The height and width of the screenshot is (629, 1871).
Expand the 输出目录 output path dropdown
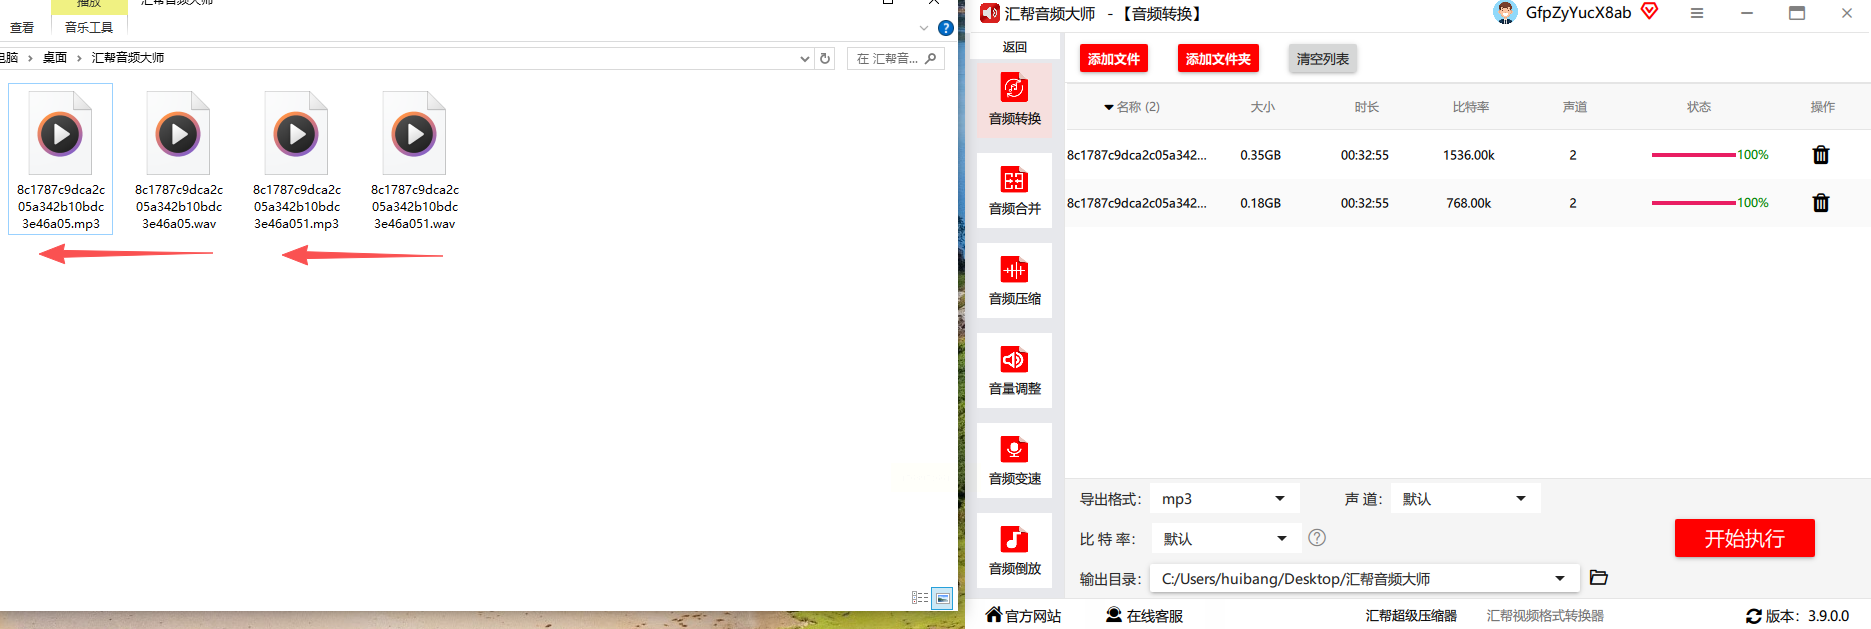[x=1364, y=579]
